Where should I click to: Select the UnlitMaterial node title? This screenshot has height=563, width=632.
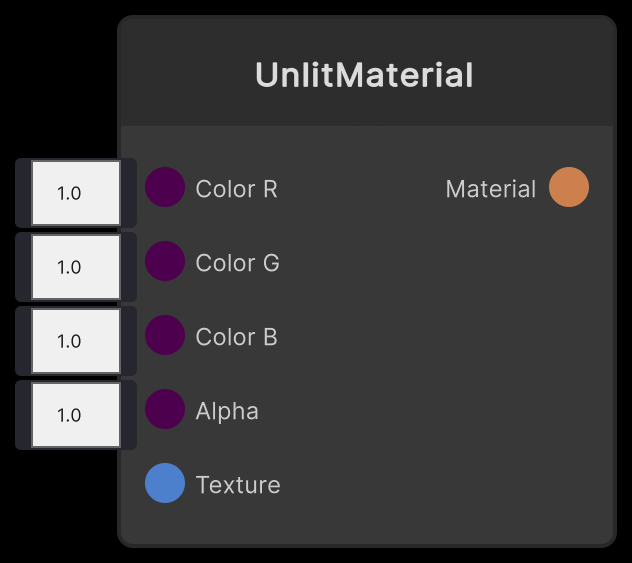pyautogui.click(x=364, y=76)
